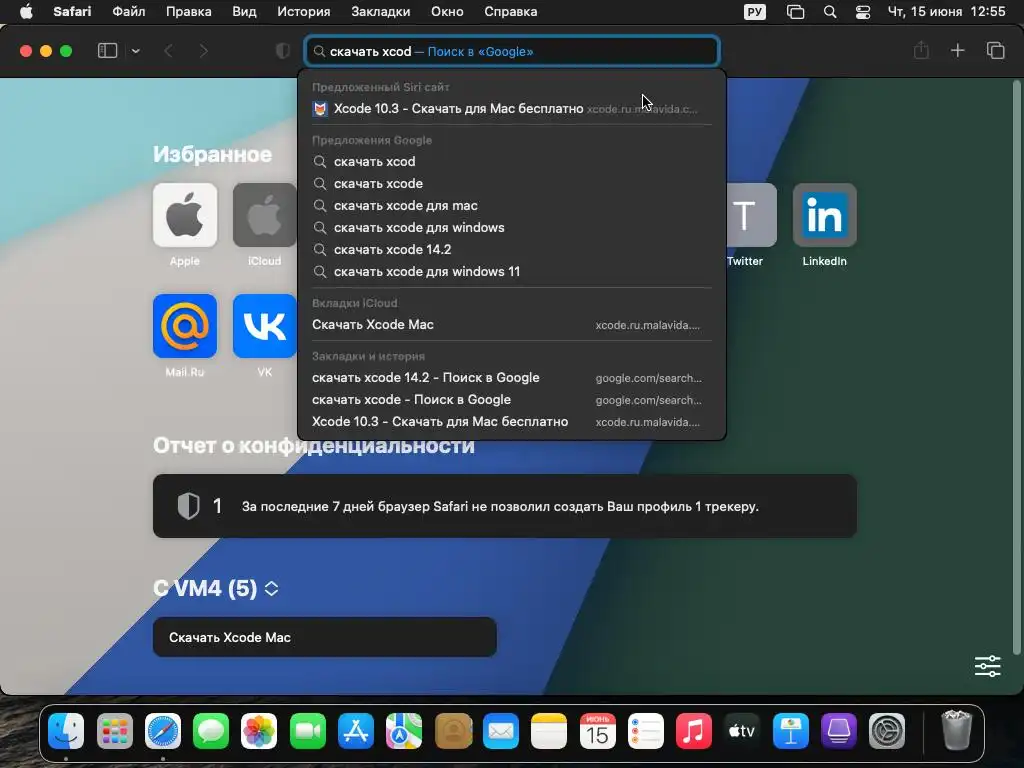
Task: Open the iCloud favorite tile
Action: coord(264,215)
